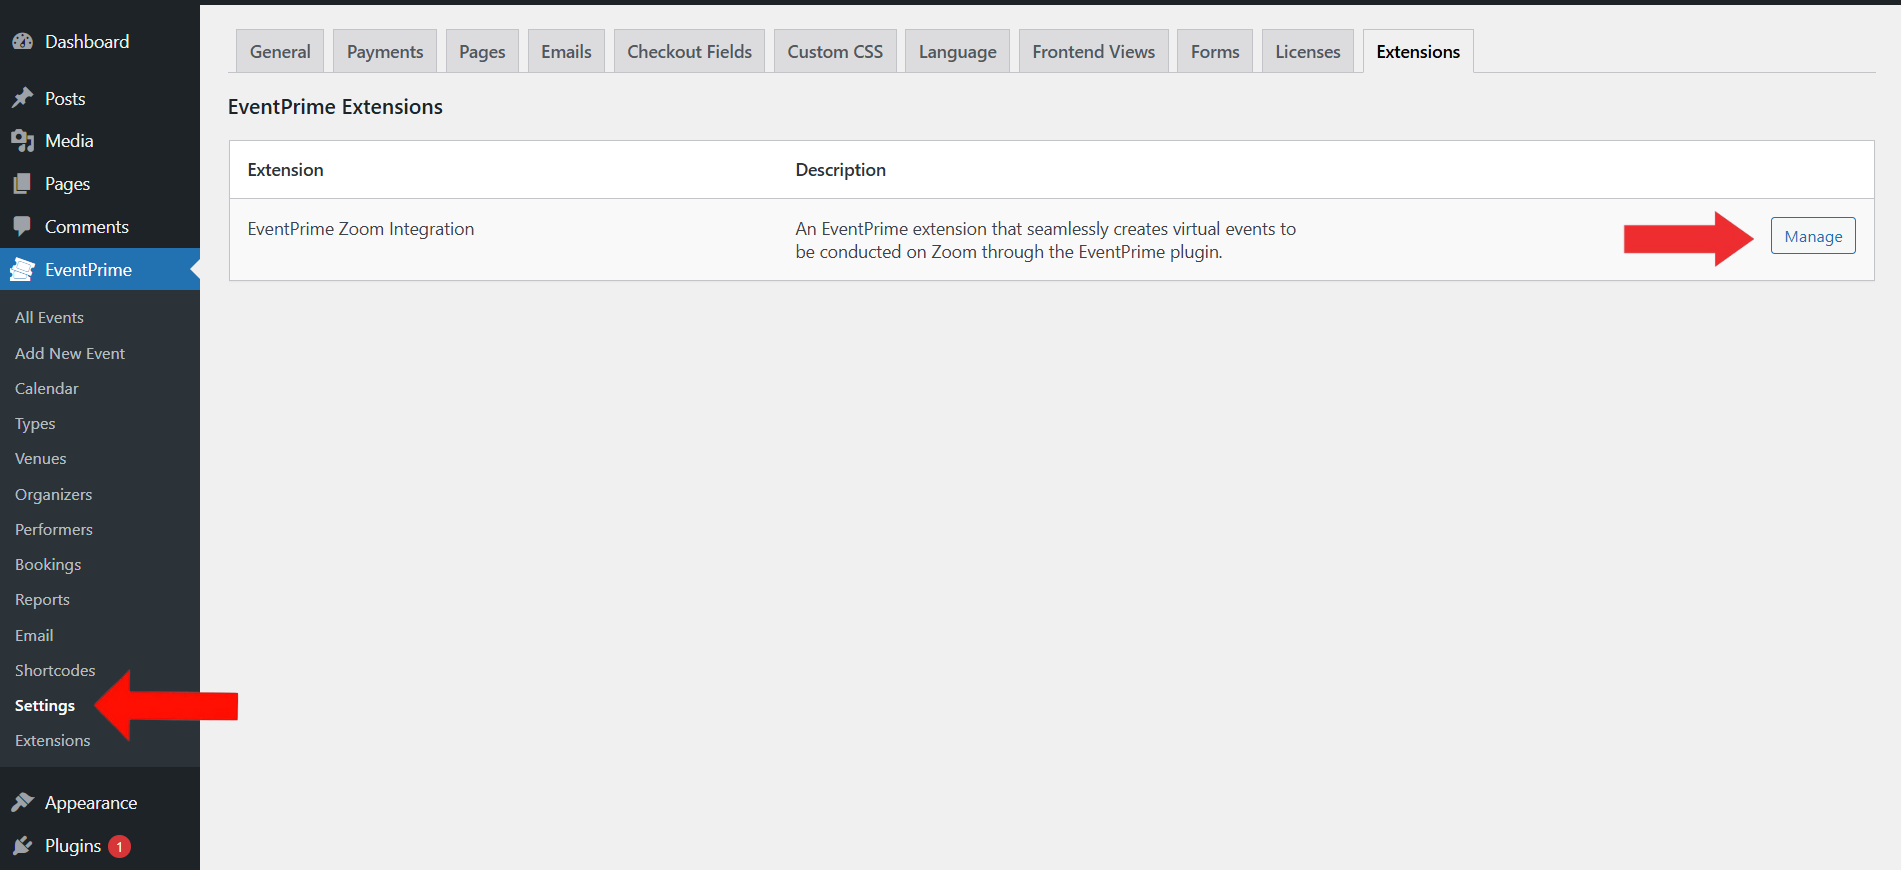Screen dimensions: 1902x870
Task: Manage the EventPrime Zoom Integration extension
Action: click(x=1813, y=236)
